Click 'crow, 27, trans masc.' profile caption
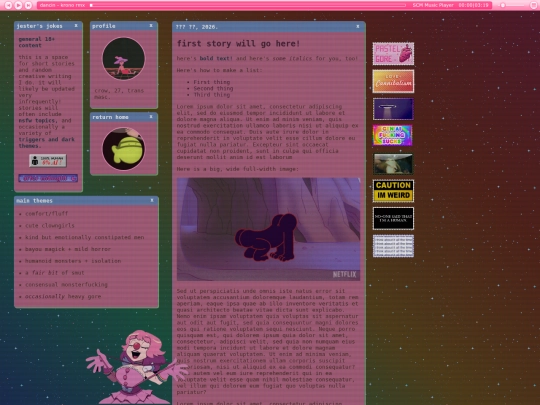This screenshot has width=540, height=405. 119,94
